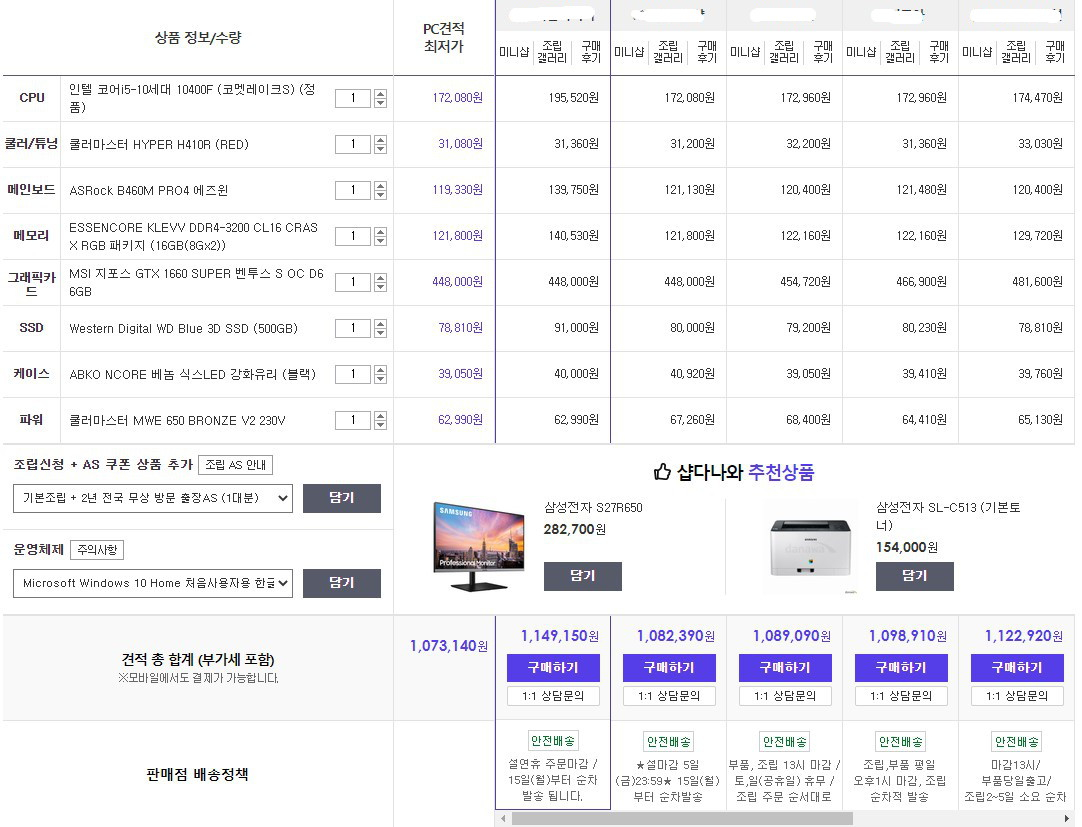Increase ASRock B460M PRO4 quantity arrow

(380, 186)
